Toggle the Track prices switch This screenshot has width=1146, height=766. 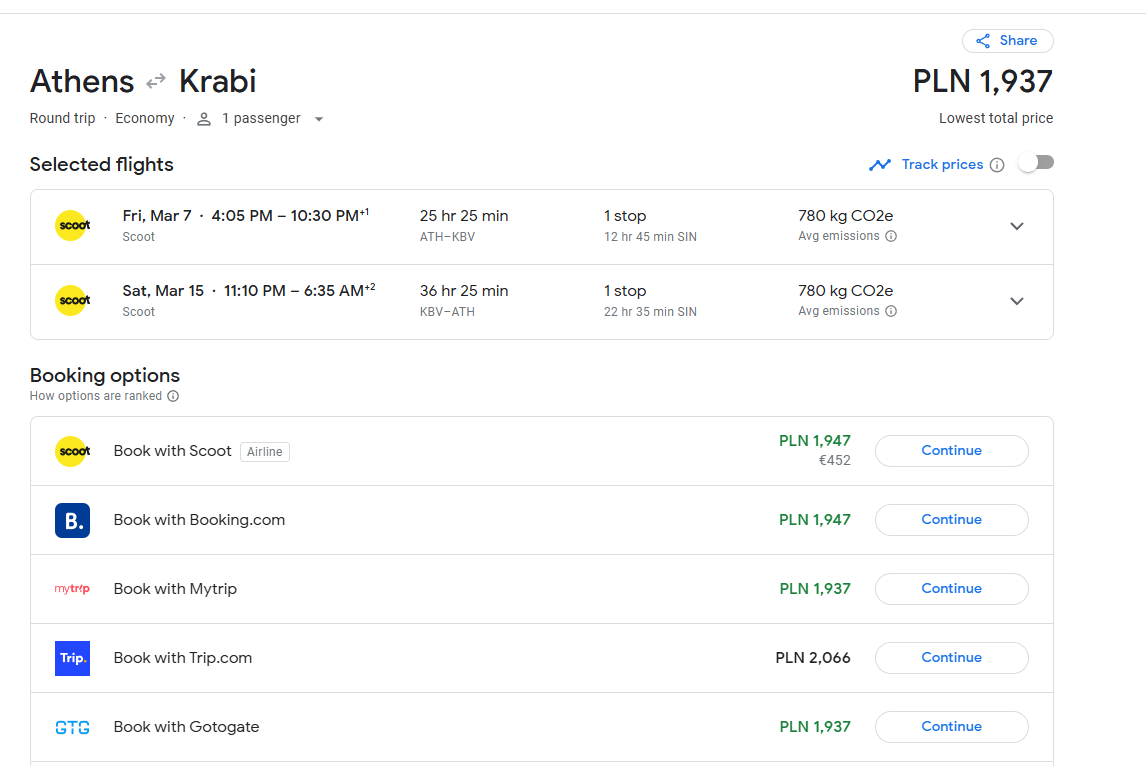(x=1036, y=163)
